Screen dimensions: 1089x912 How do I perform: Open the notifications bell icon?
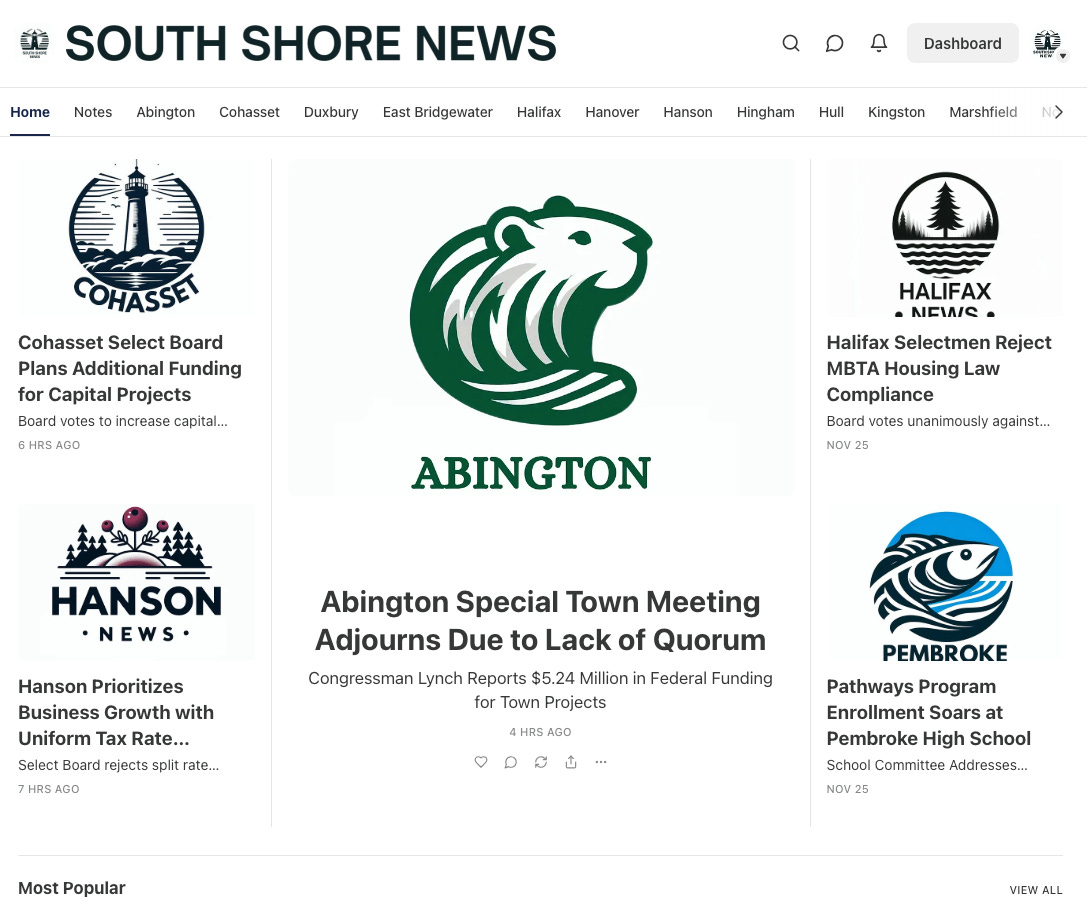click(879, 43)
